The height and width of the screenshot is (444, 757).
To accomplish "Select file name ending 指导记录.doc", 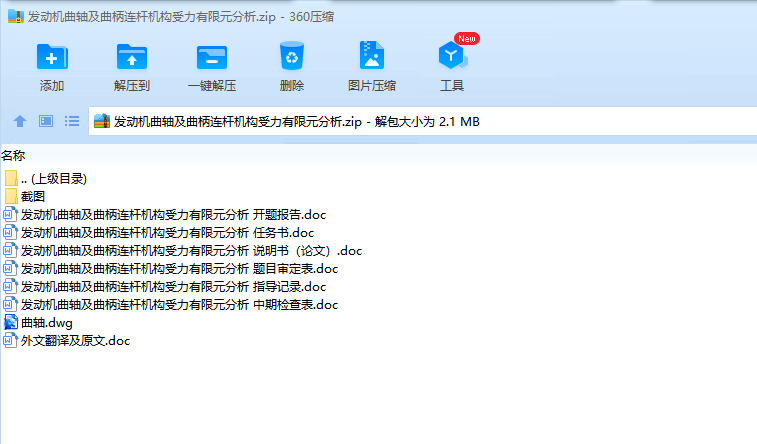I will point(173,287).
